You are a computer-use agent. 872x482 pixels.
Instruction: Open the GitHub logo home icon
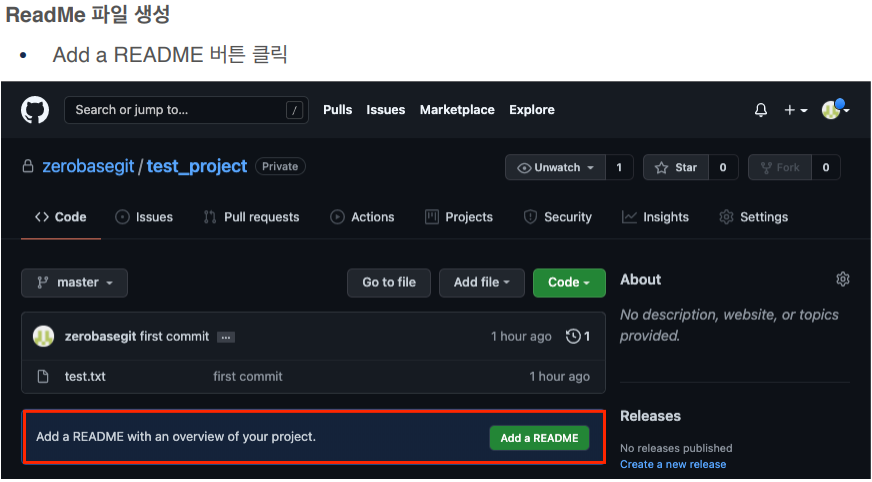[35, 110]
